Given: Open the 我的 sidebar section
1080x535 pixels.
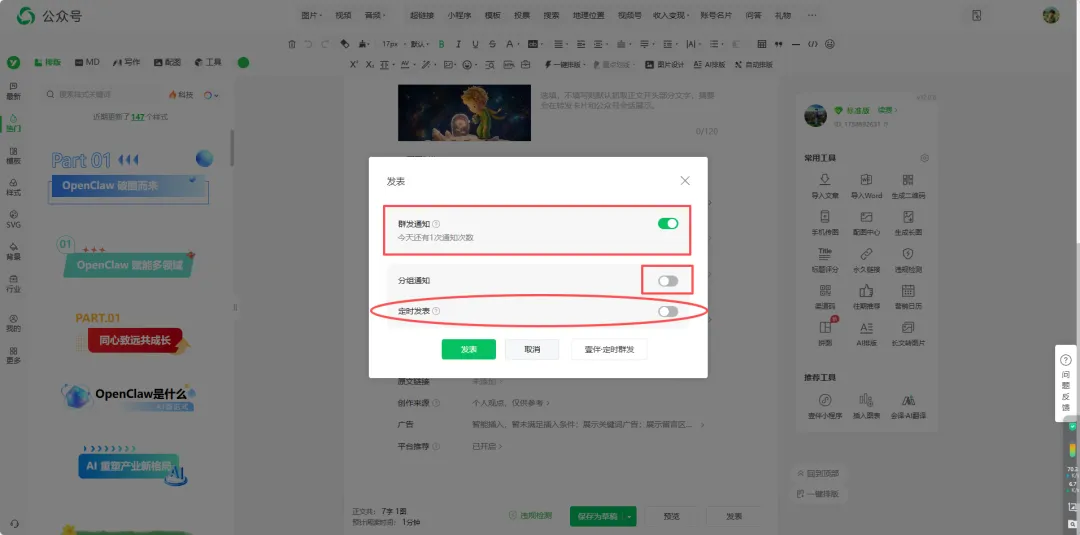Looking at the screenshot, I should click(x=14, y=324).
